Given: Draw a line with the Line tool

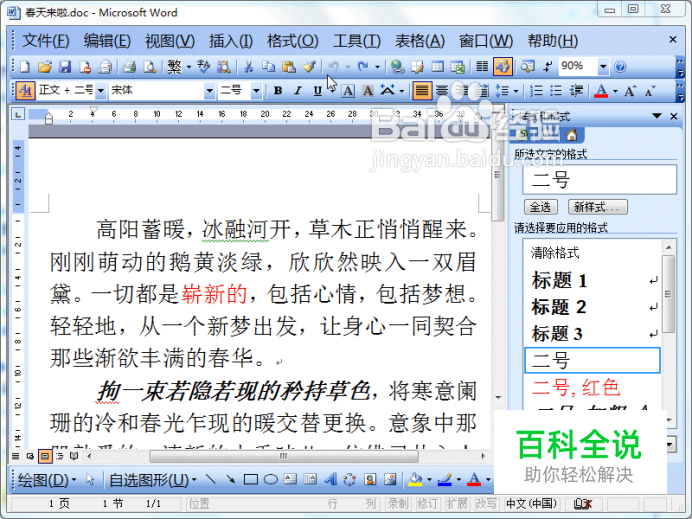Looking at the screenshot, I should click(211, 479).
